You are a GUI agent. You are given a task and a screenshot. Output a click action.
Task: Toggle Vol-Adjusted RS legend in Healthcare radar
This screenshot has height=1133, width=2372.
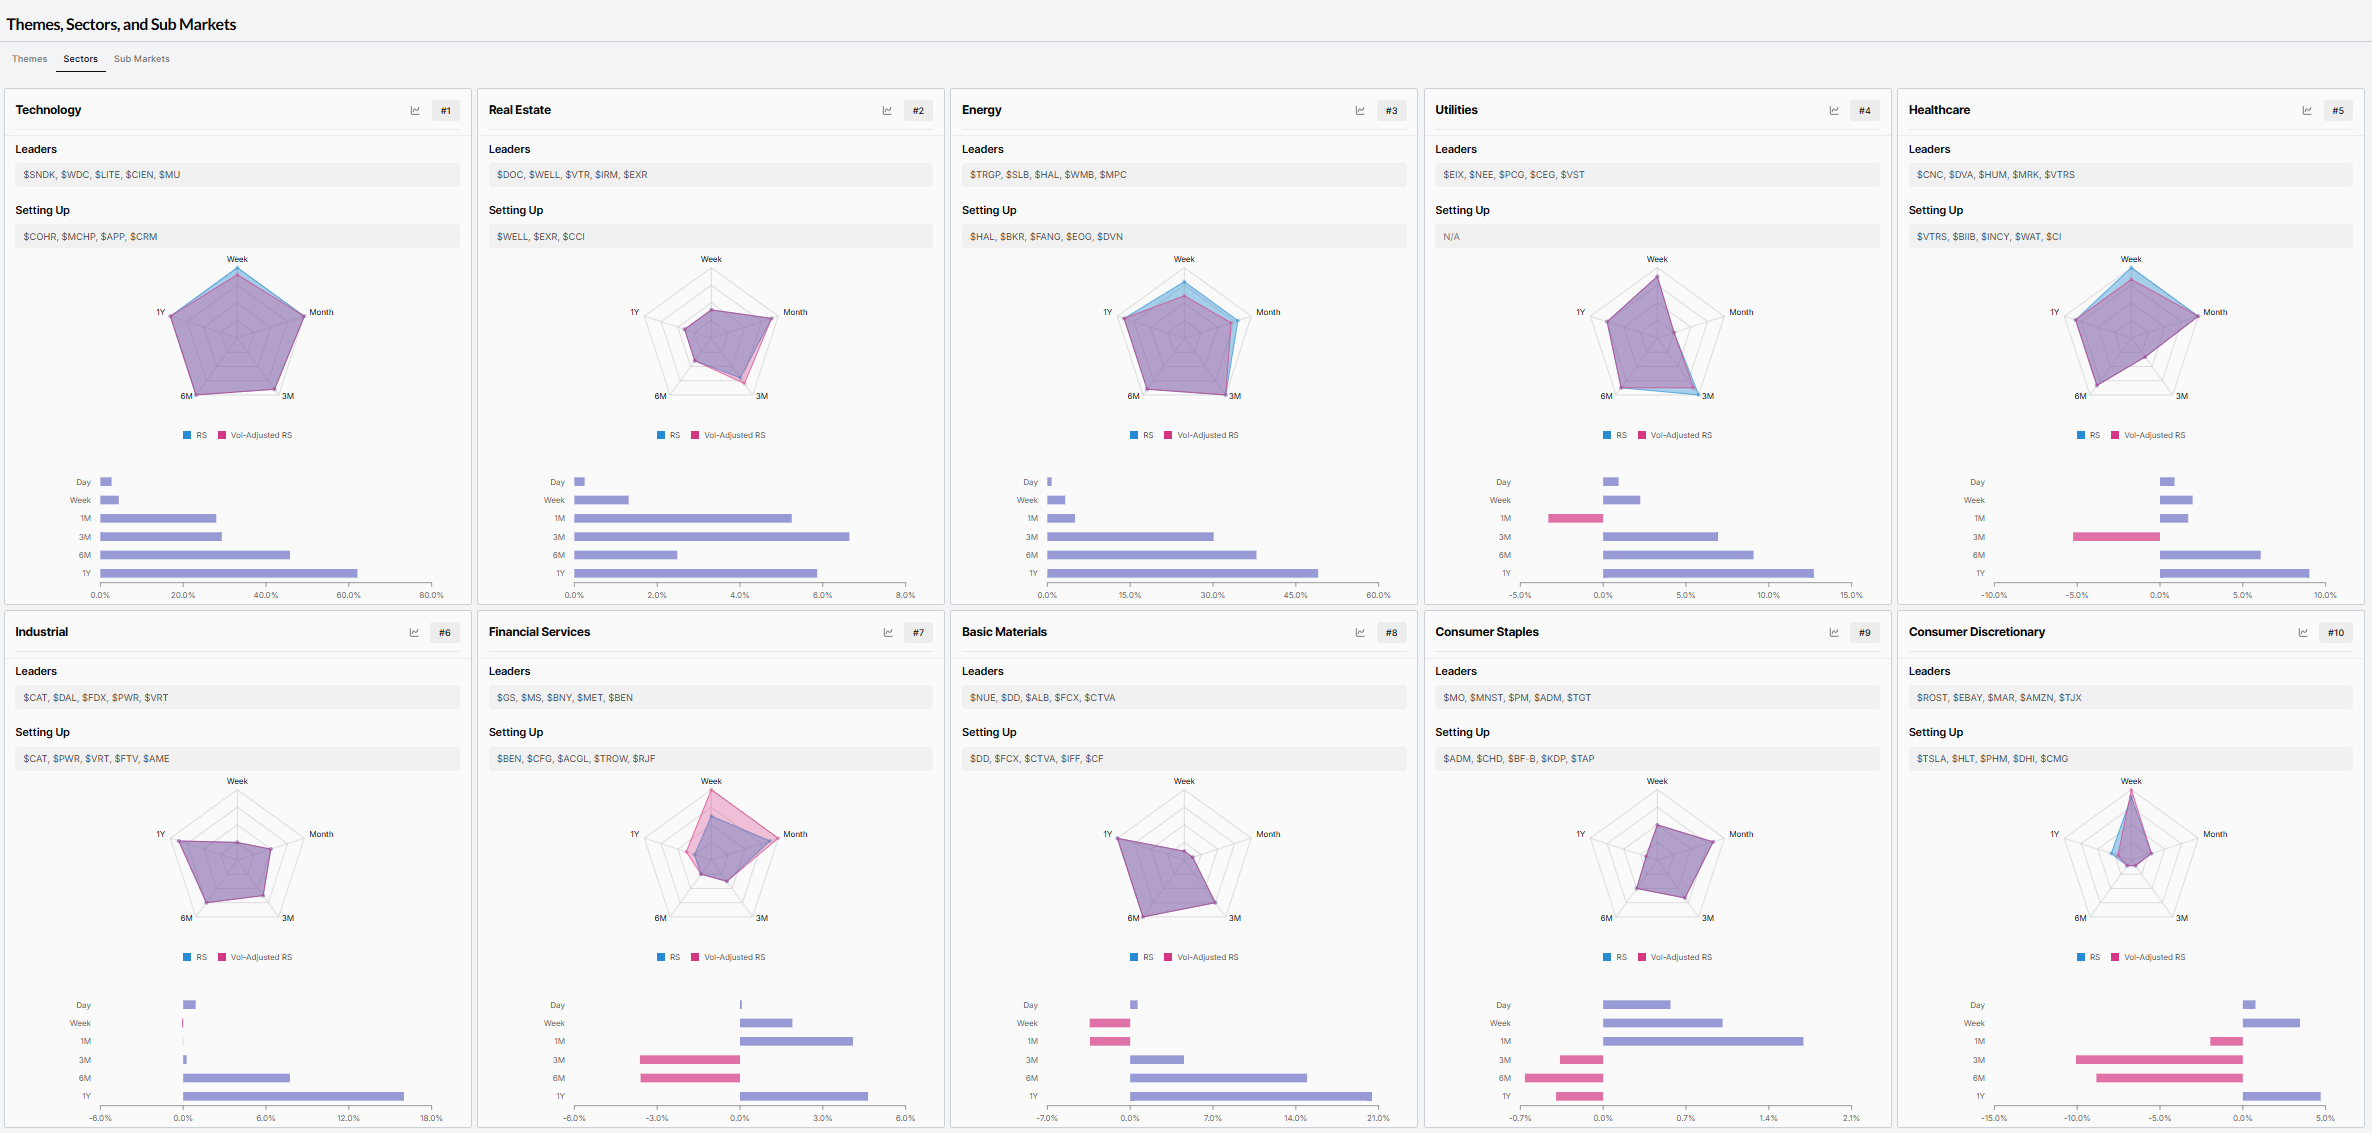click(x=2148, y=435)
